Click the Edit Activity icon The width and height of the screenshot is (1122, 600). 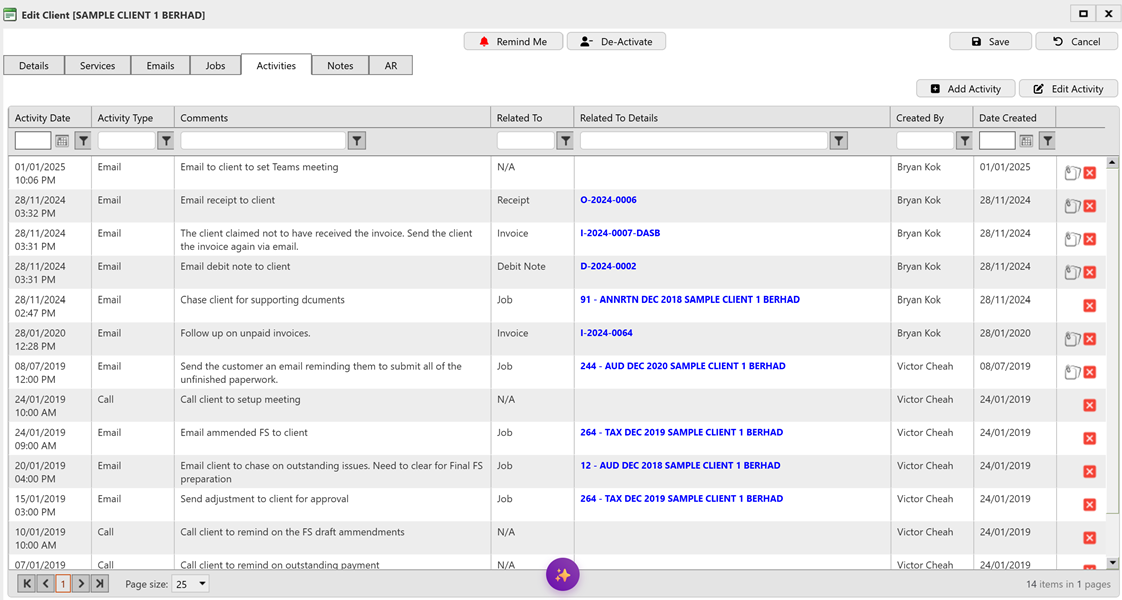(1037, 88)
